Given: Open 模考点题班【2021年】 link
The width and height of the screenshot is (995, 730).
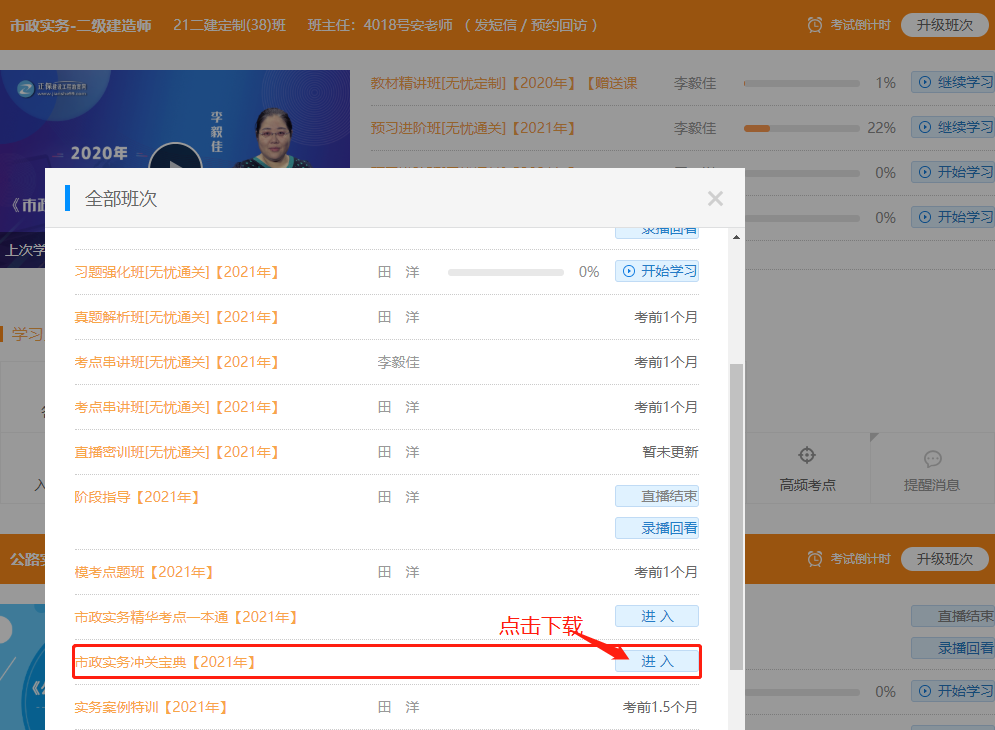Looking at the screenshot, I should [144, 572].
